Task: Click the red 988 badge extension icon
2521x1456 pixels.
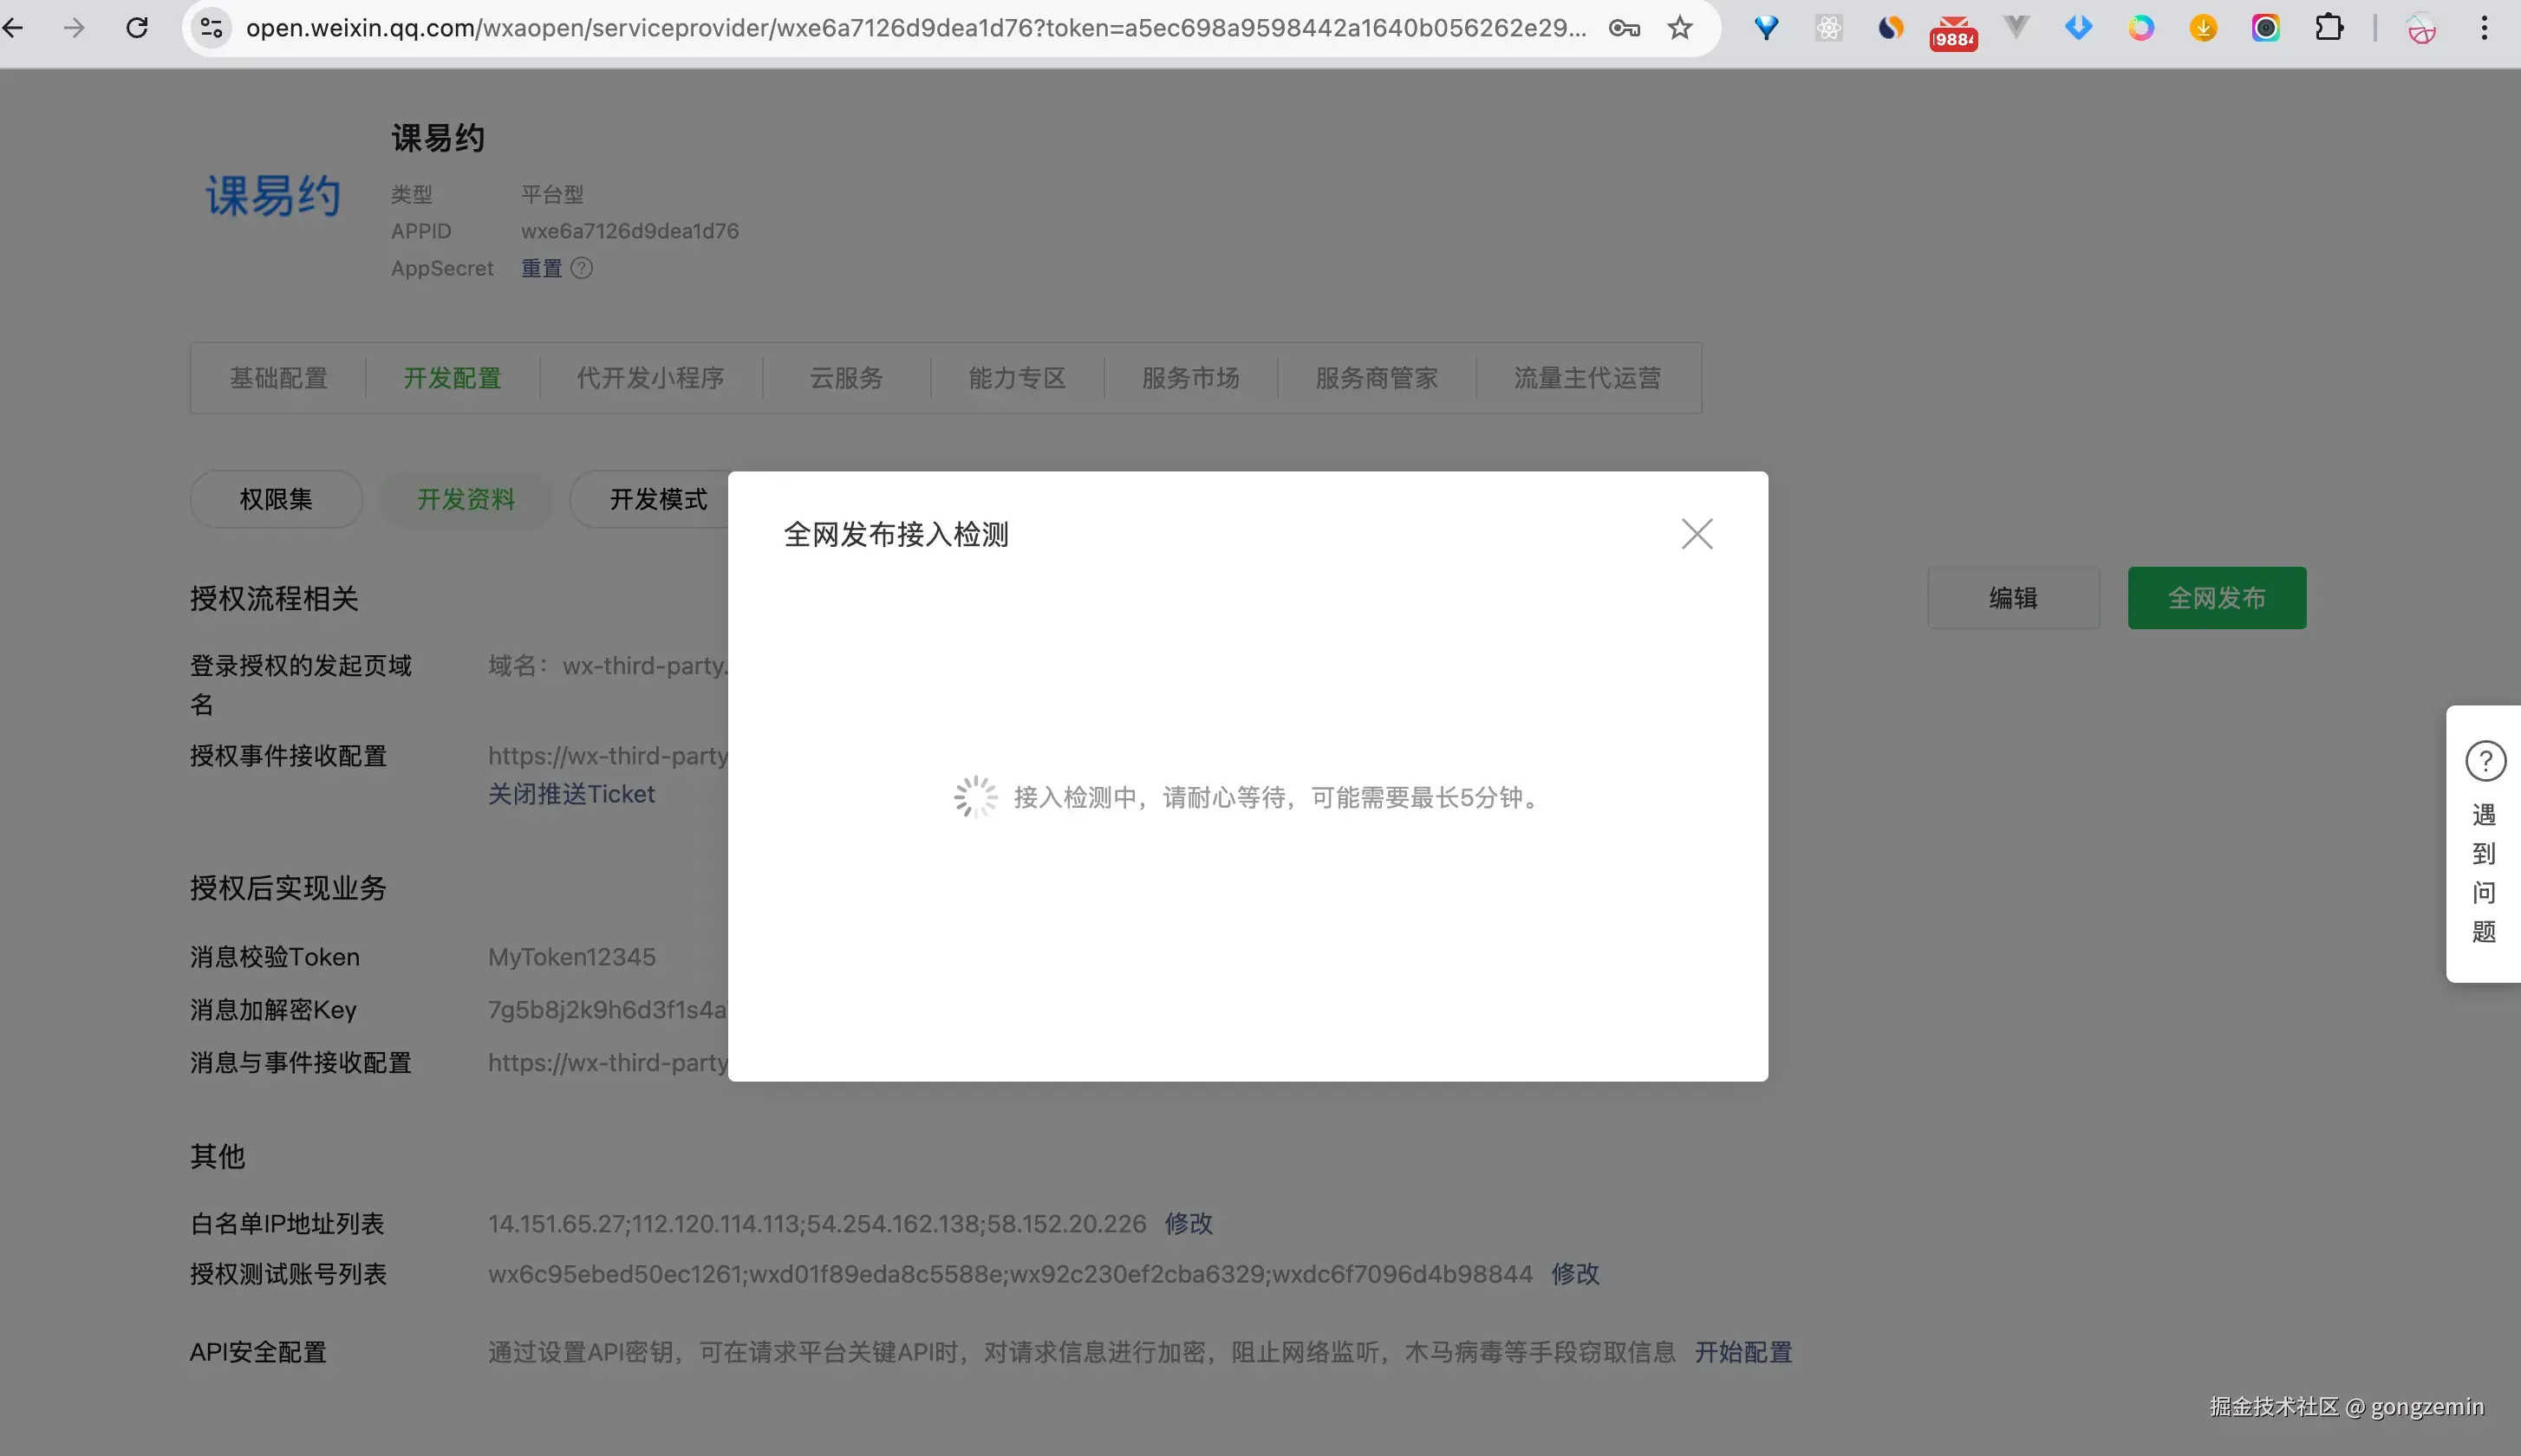Action: 1953,30
